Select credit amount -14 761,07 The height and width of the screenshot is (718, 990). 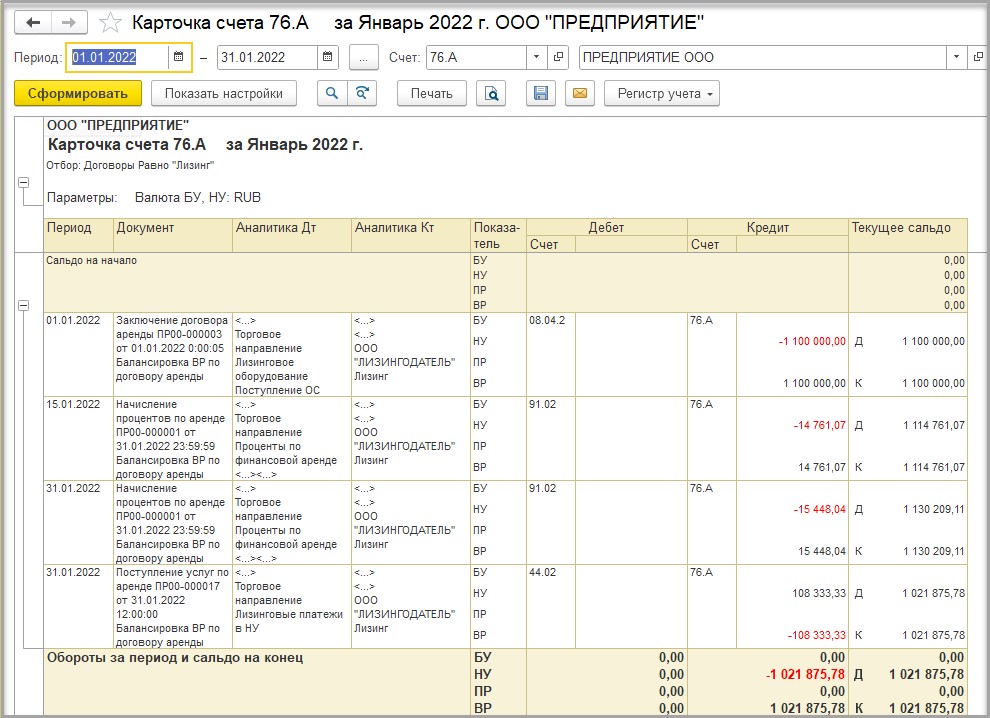click(819, 426)
